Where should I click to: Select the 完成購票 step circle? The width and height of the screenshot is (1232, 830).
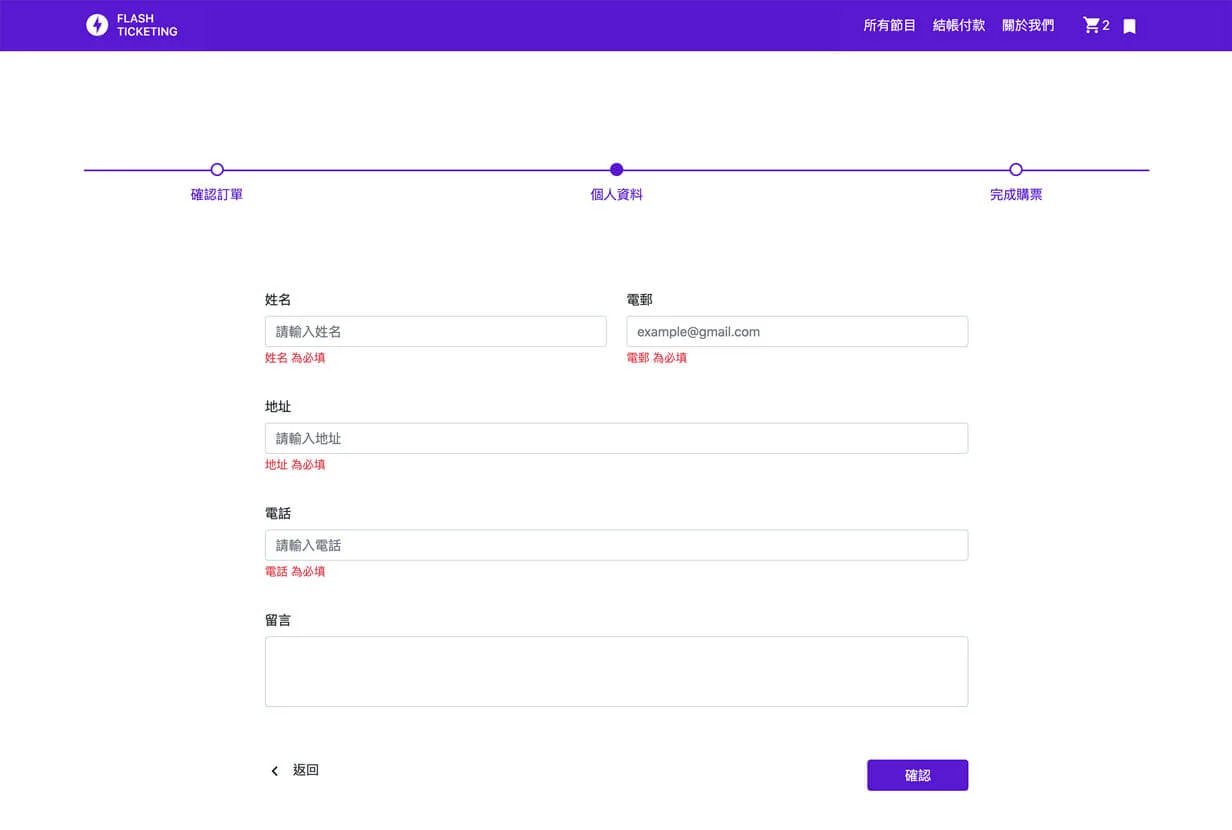[x=1016, y=169]
